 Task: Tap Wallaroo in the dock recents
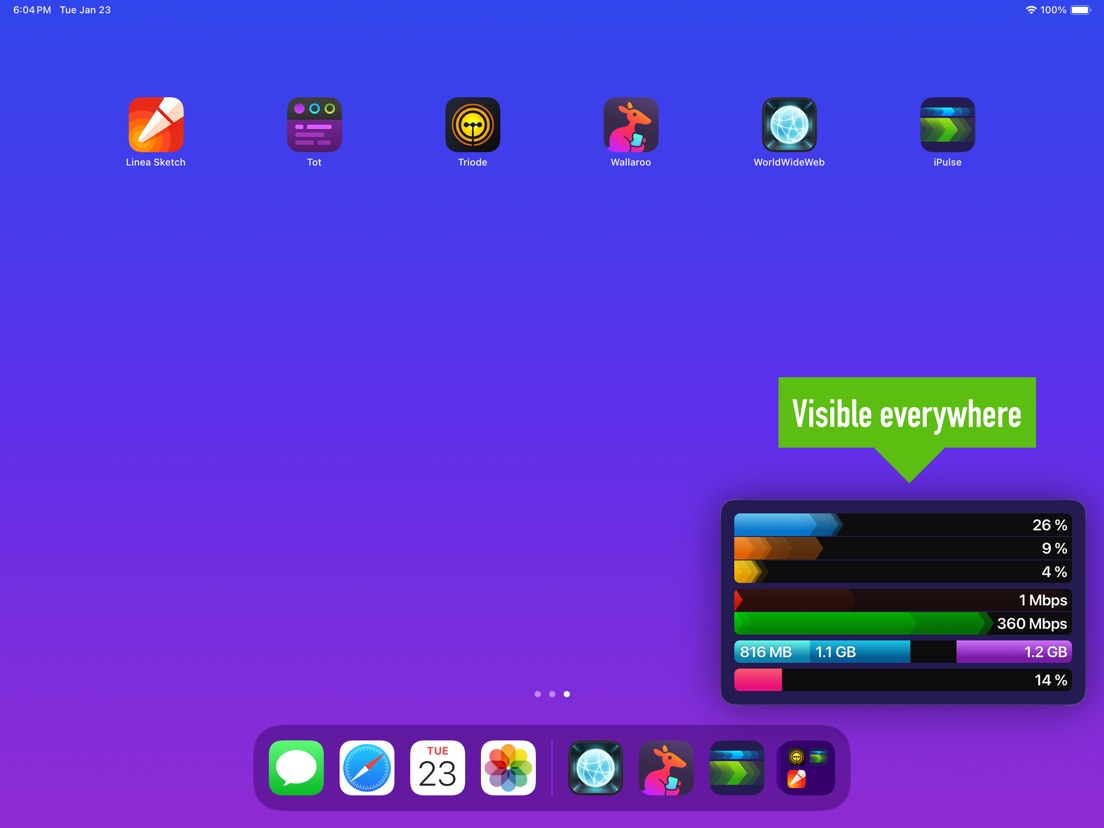(666, 768)
